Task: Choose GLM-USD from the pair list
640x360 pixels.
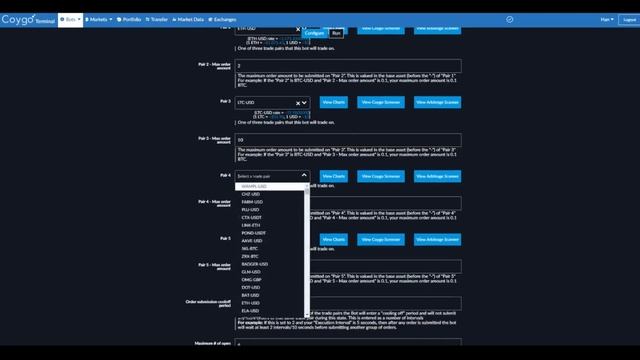Action: 270,272
